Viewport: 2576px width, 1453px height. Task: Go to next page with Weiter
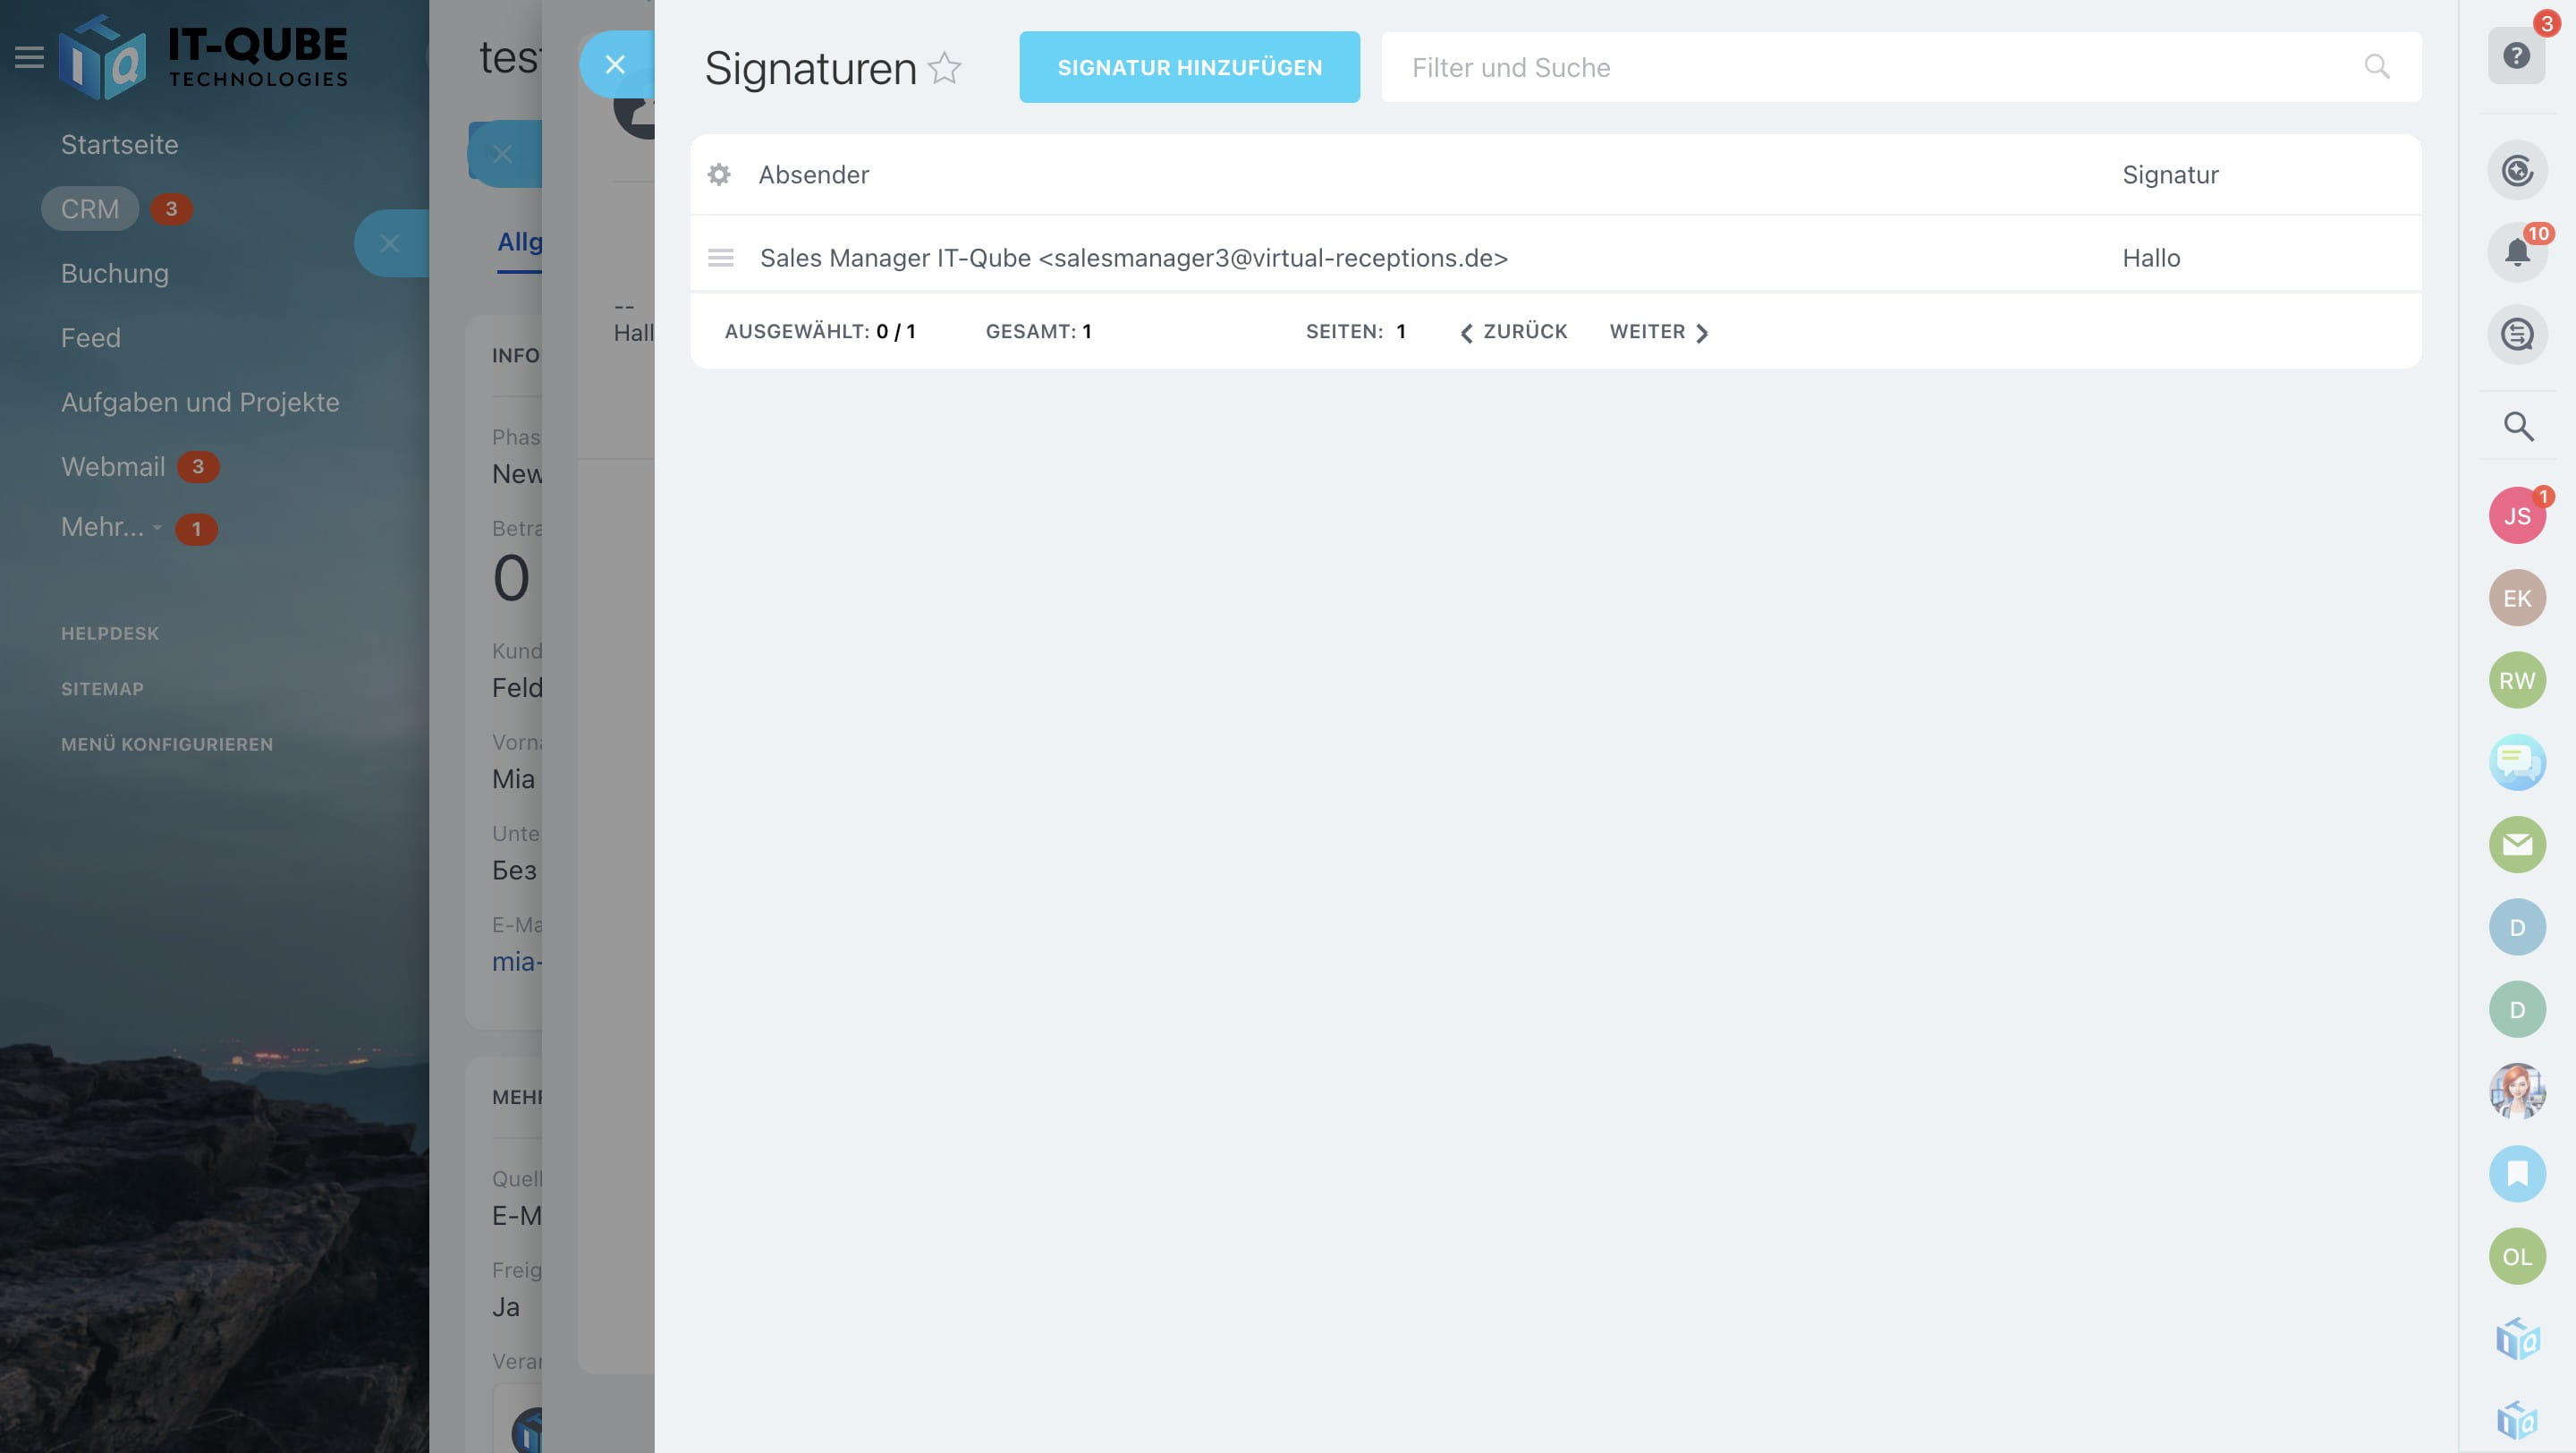coord(1658,332)
